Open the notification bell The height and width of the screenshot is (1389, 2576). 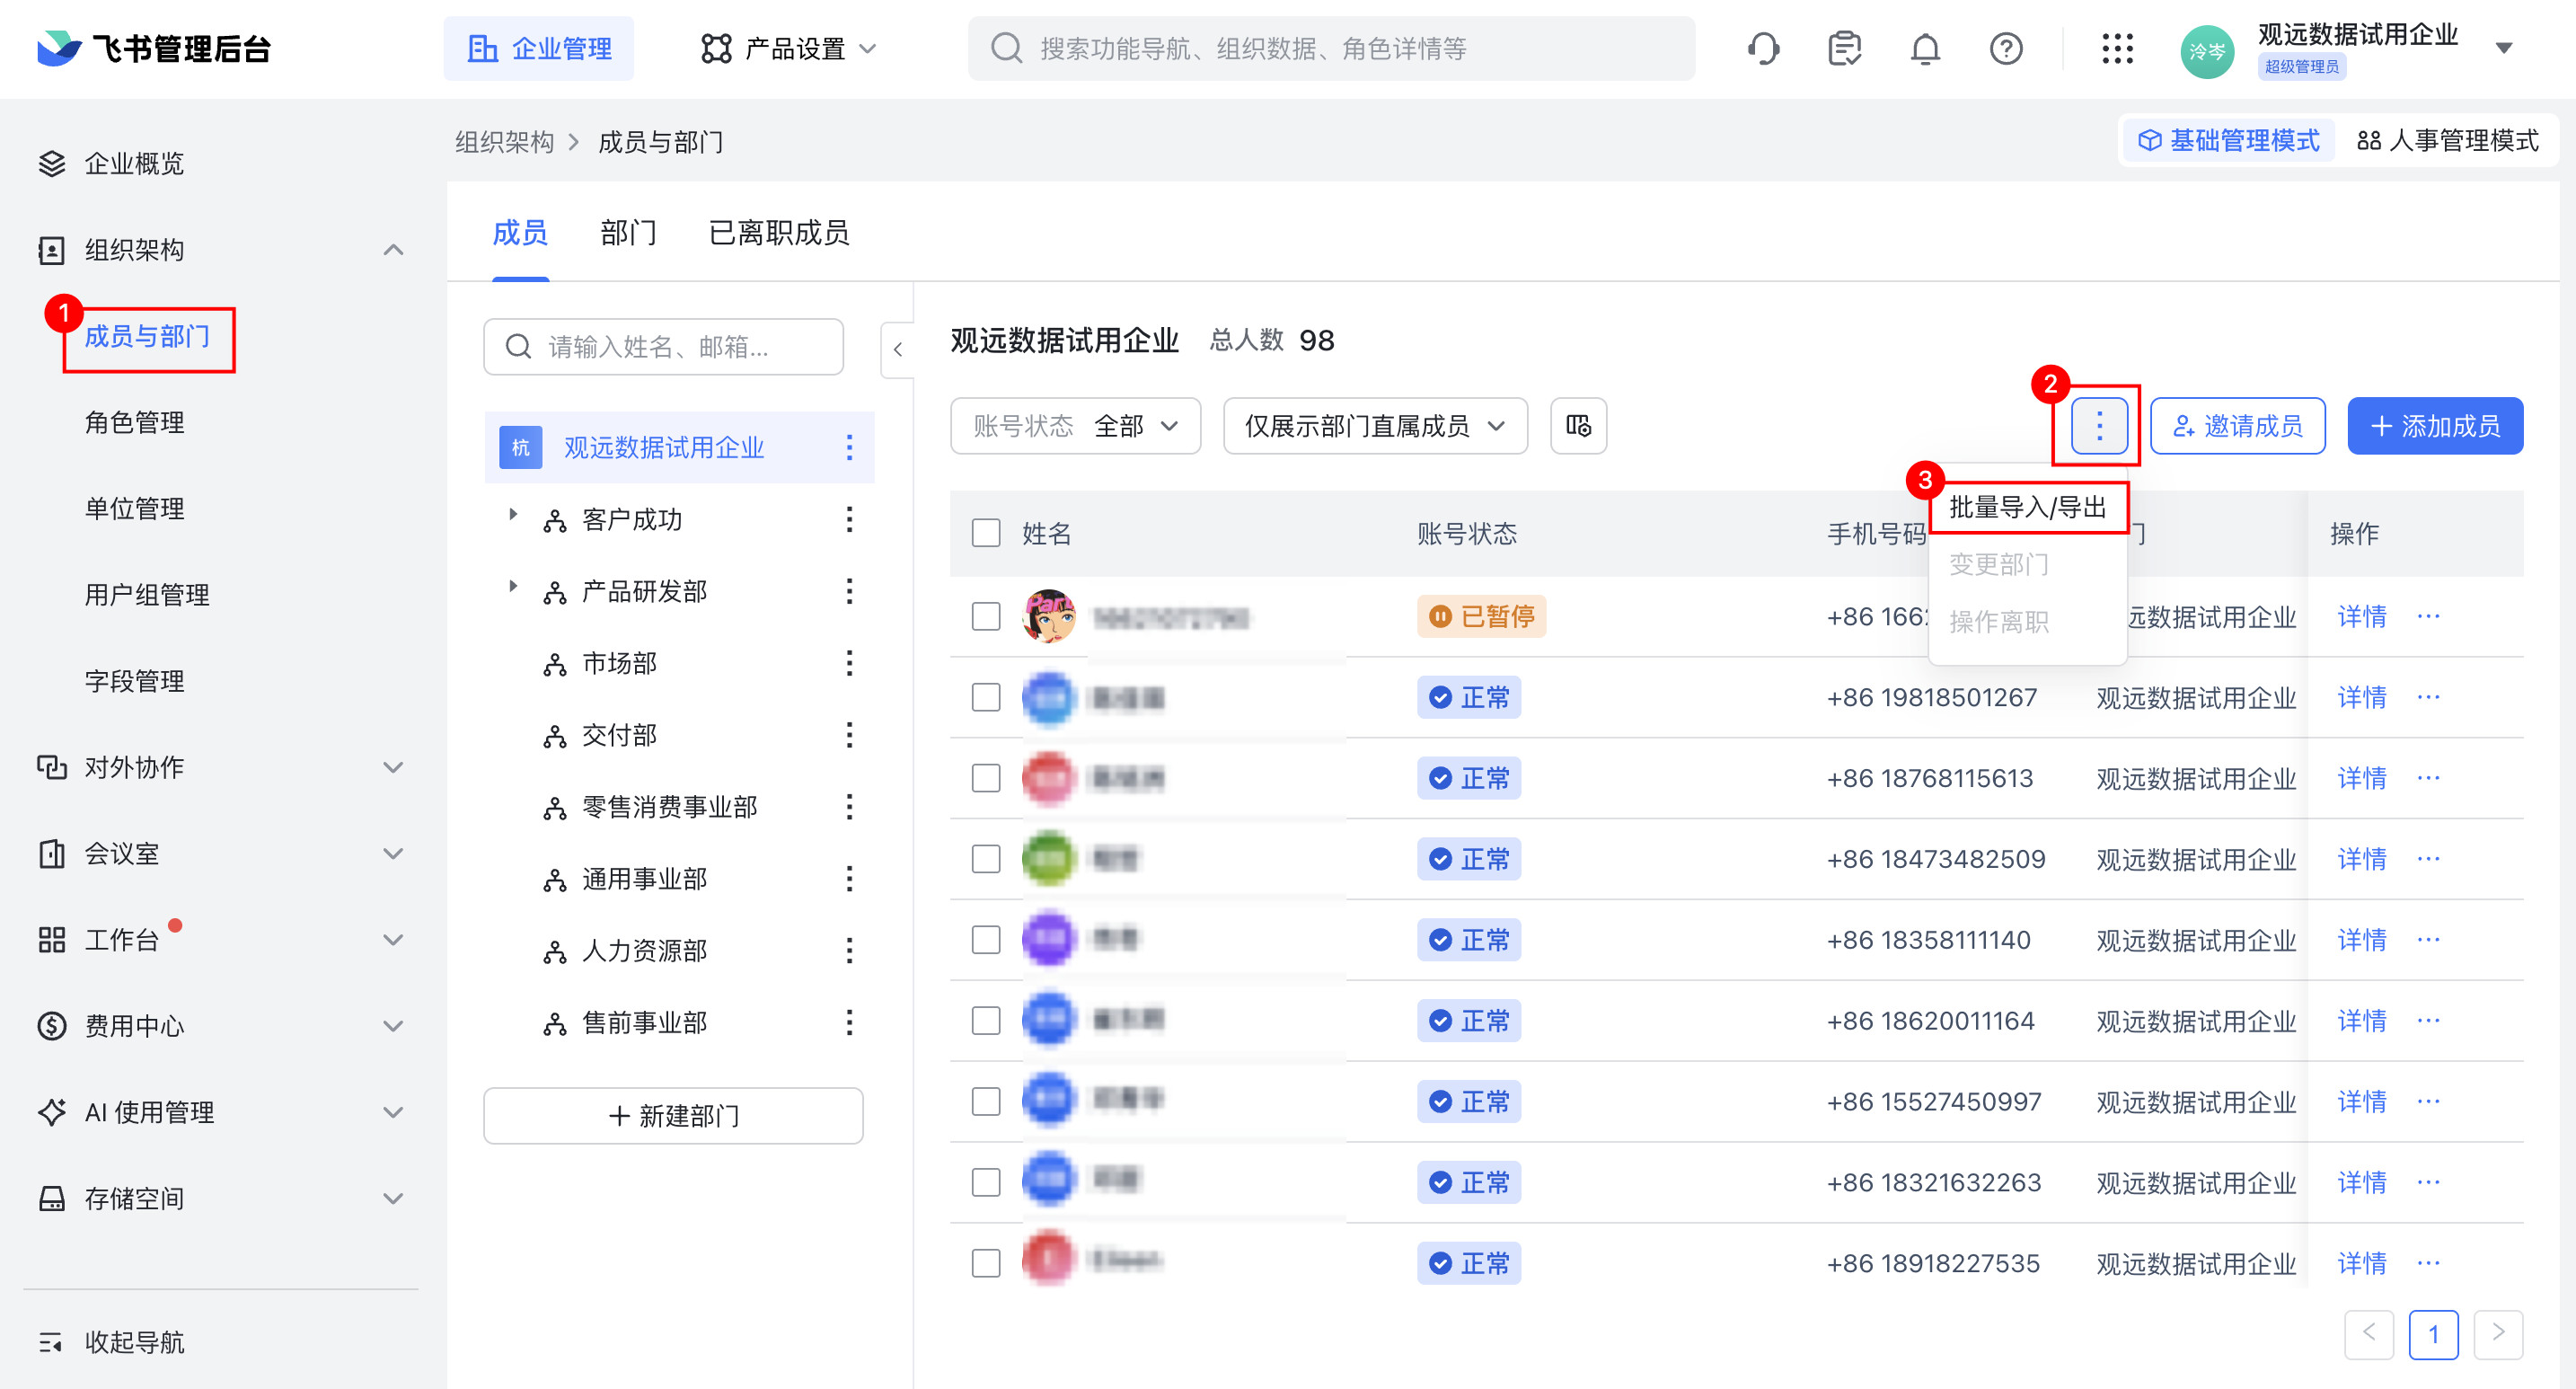pyautogui.click(x=1925, y=48)
